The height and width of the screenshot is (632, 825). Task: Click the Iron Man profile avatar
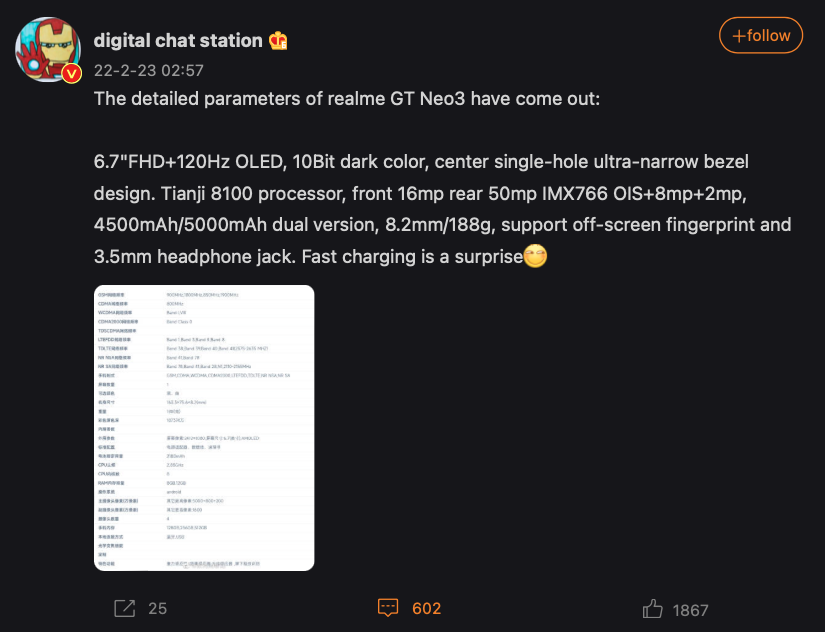coord(47,48)
